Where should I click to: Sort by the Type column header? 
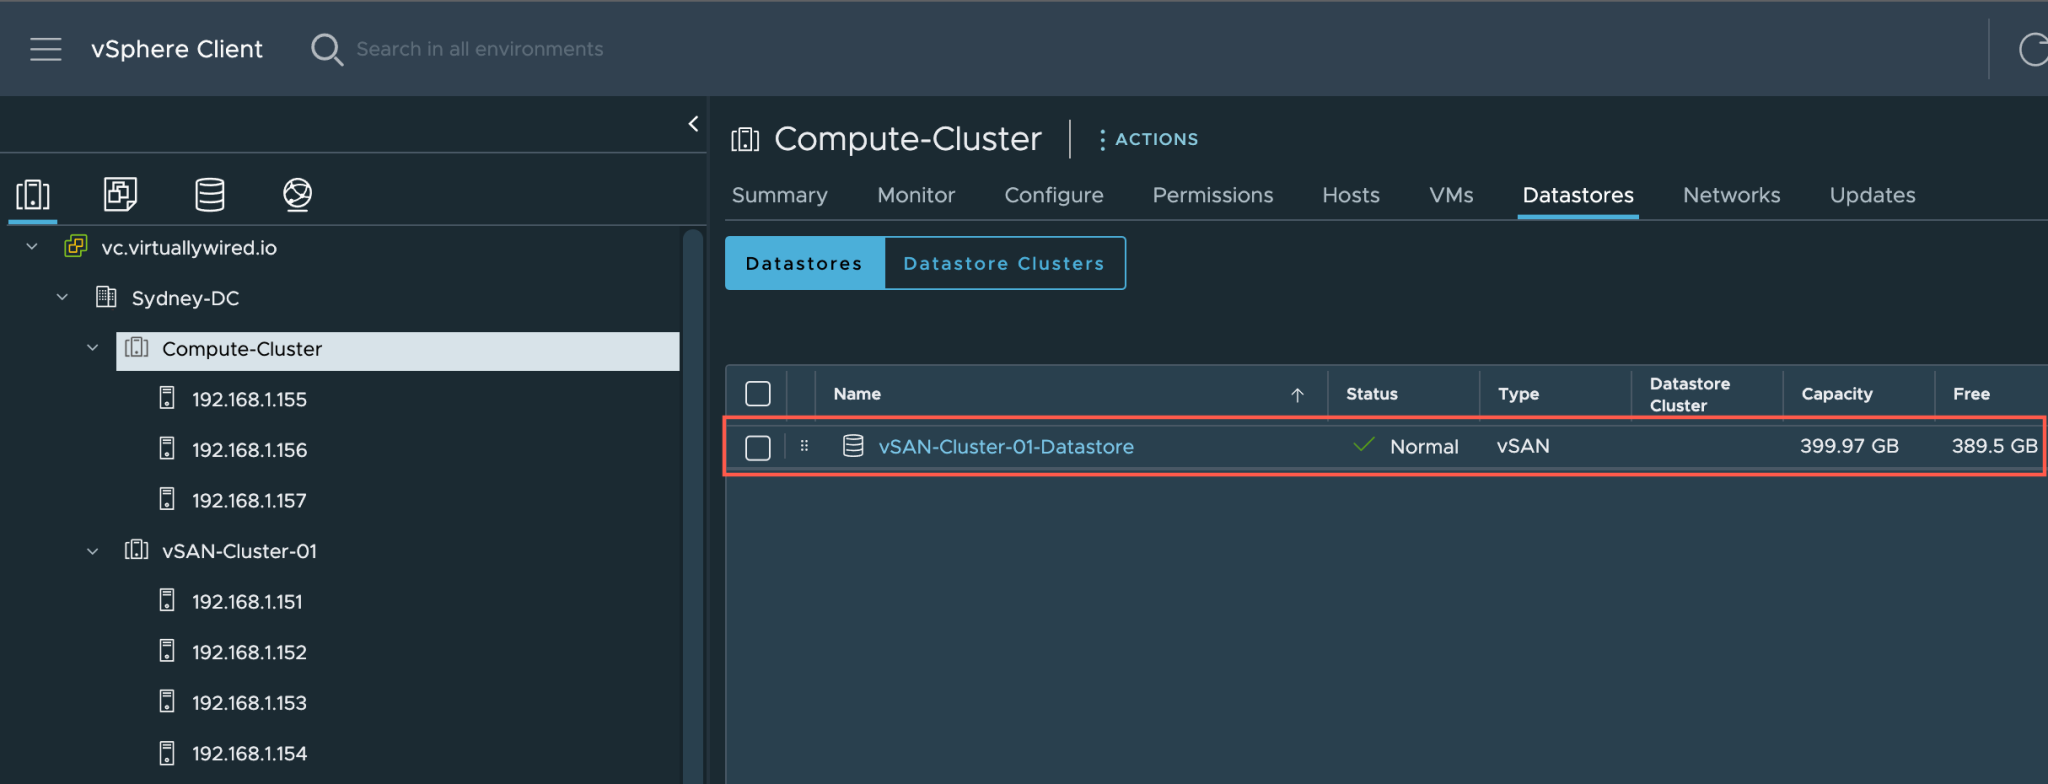(x=1518, y=394)
